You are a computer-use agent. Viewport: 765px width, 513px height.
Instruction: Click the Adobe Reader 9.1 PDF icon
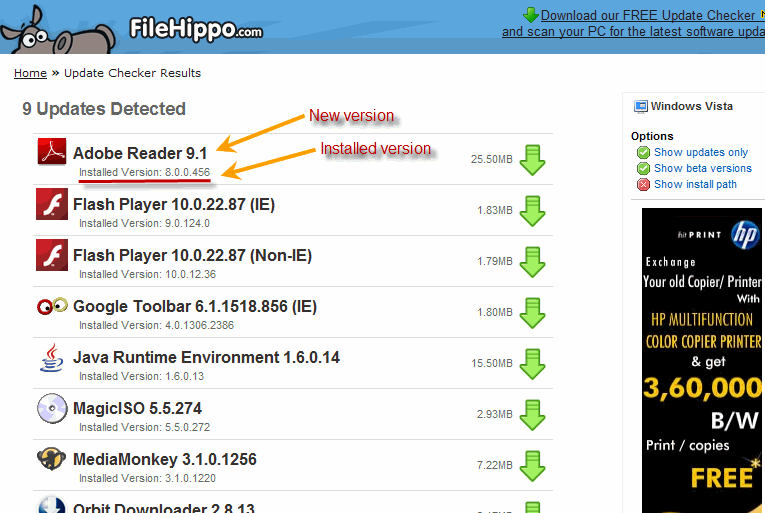(52, 152)
